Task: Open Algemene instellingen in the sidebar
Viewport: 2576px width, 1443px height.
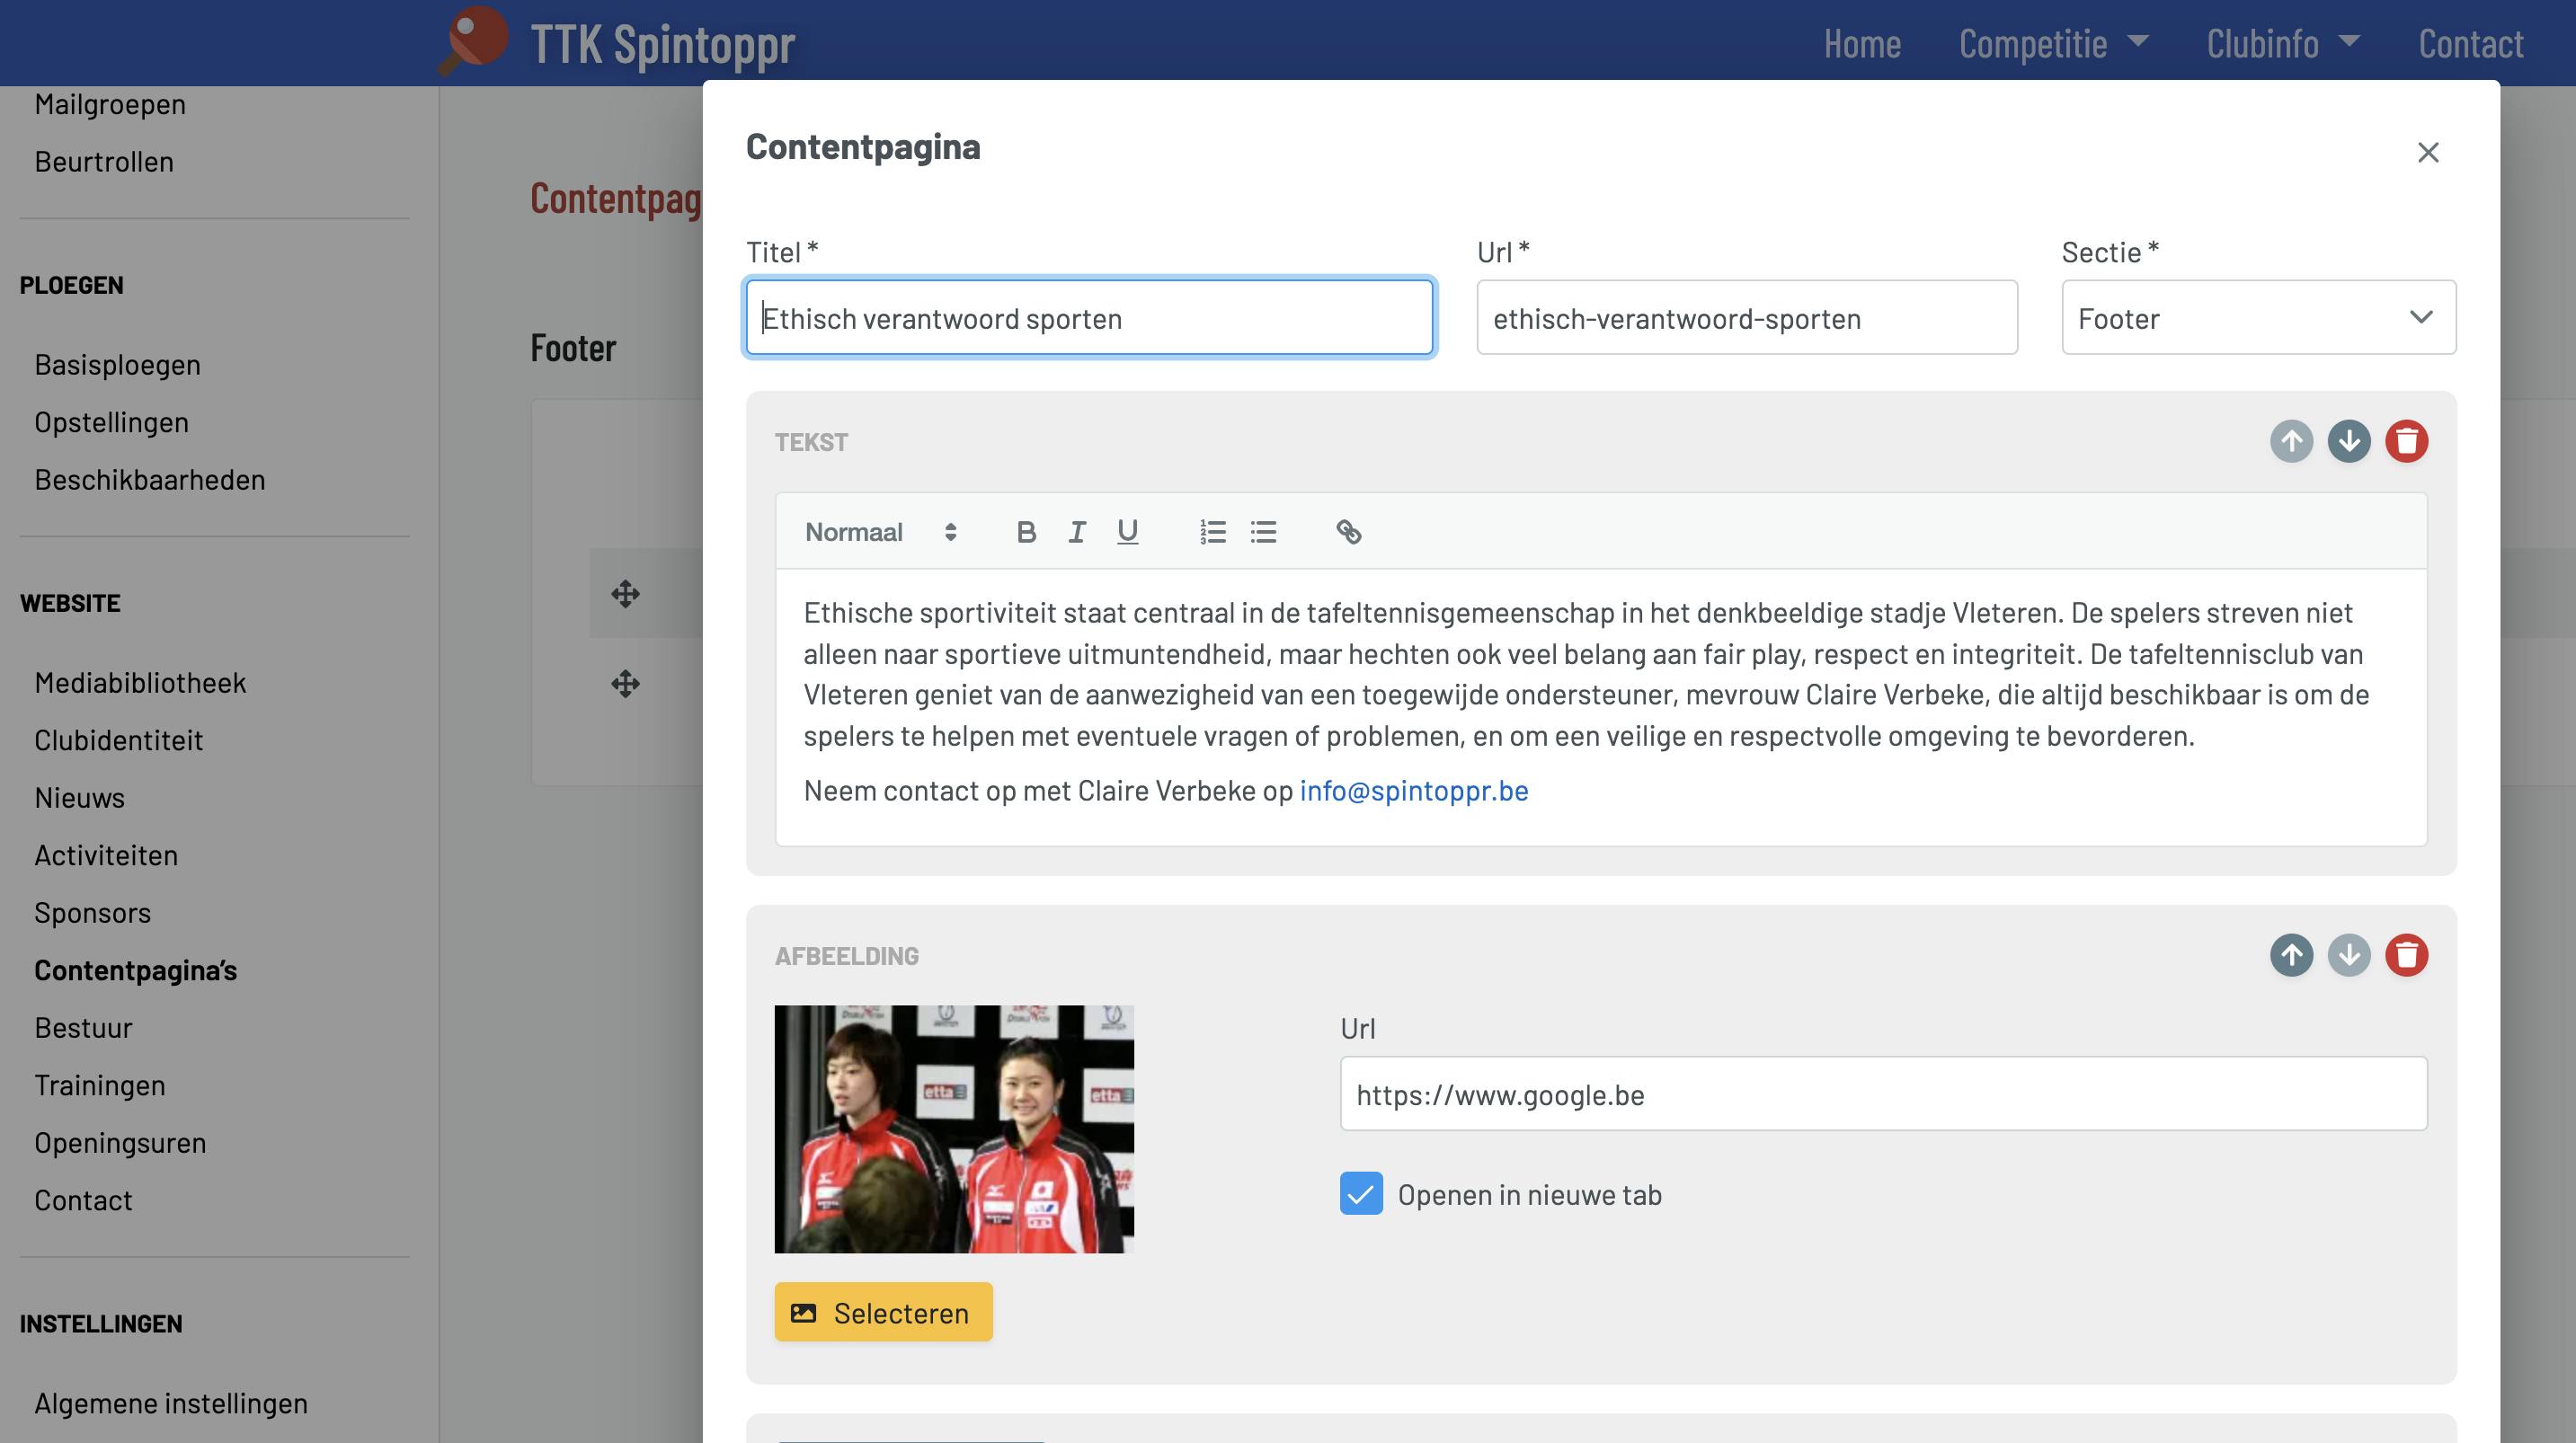Action: point(171,1403)
